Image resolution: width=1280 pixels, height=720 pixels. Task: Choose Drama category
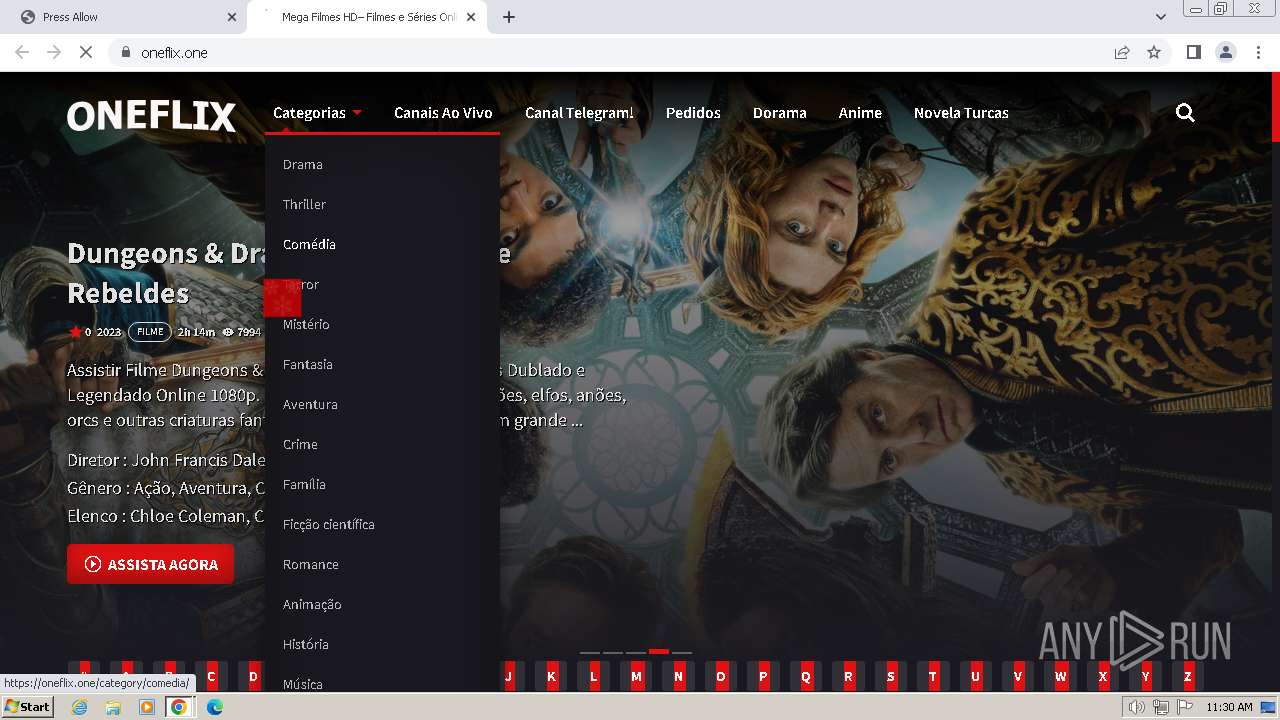click(x=302, y=164)
